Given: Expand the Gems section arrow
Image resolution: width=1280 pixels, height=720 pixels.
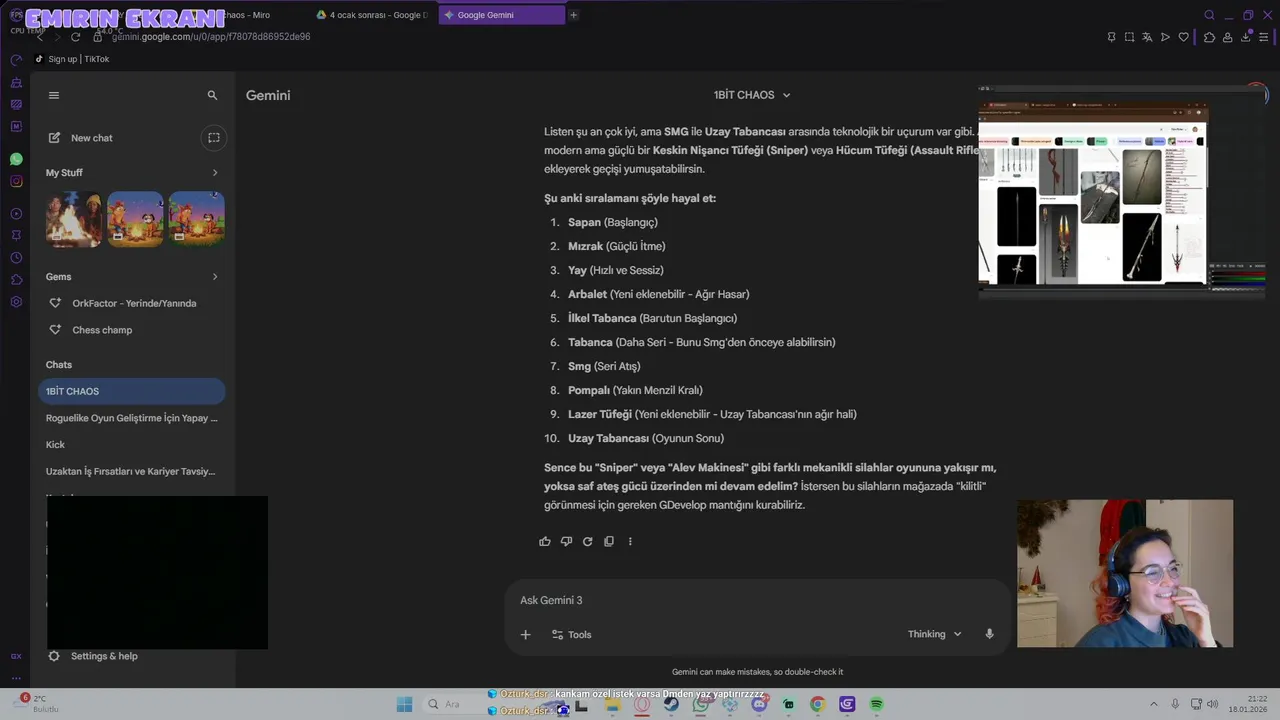Looking at the screenshot, I should (215, 277).
